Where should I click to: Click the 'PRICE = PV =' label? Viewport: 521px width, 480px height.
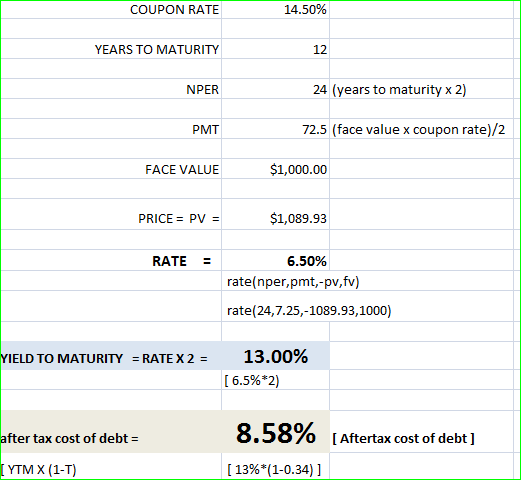tap(179, 219)
